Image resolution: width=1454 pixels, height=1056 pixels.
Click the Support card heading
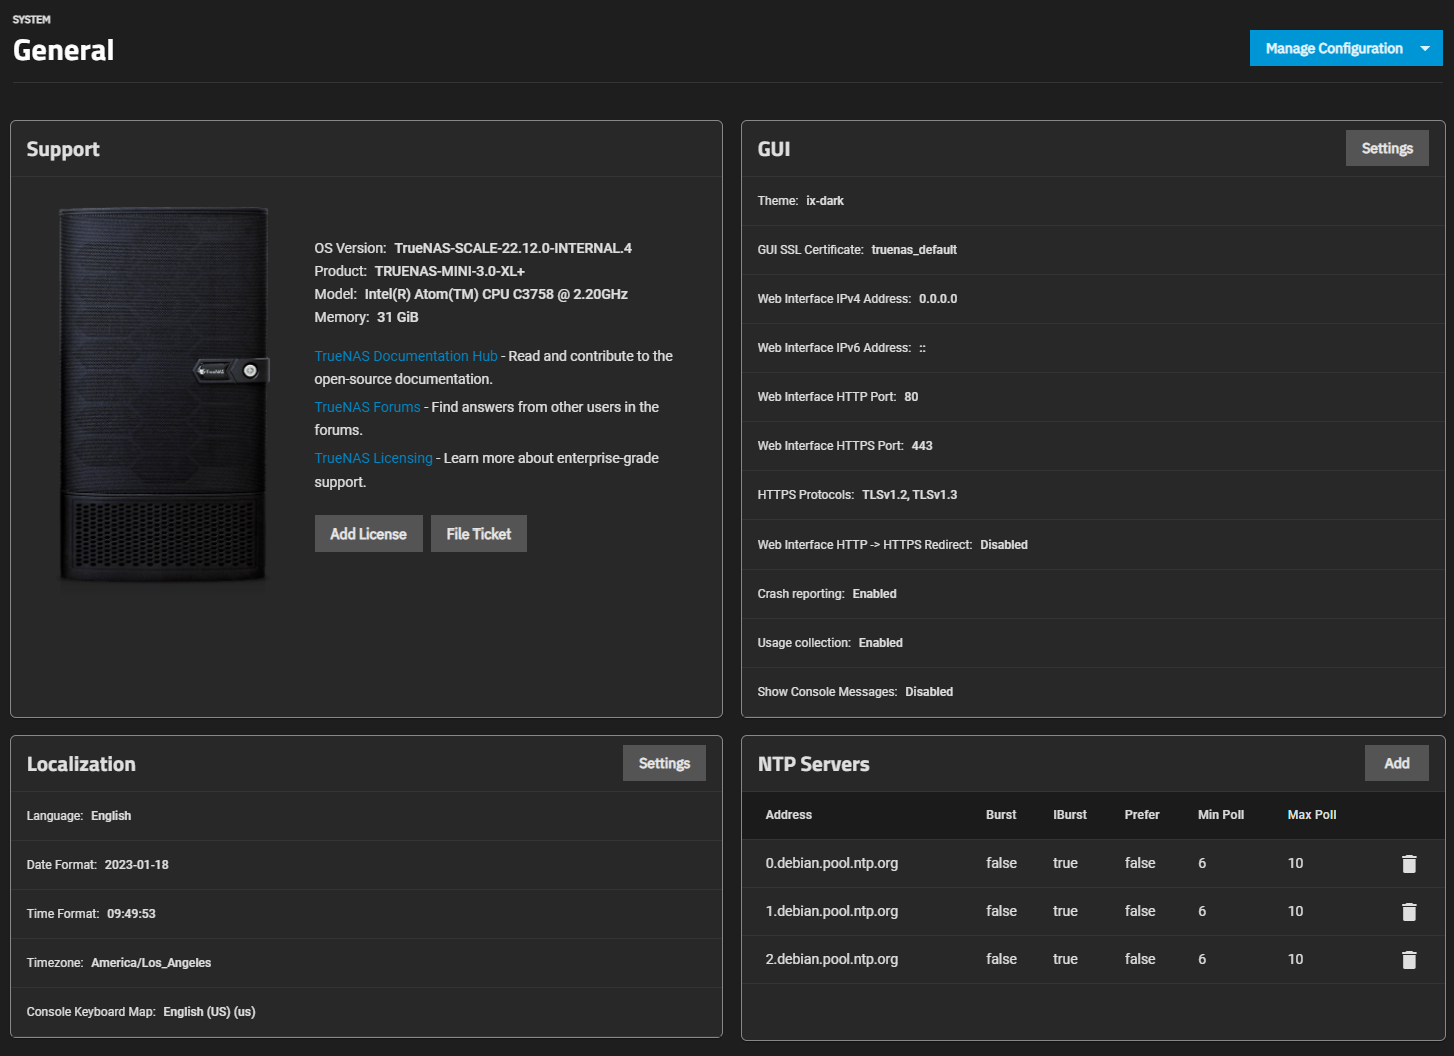pyautogui.click(x=63, y=149)
